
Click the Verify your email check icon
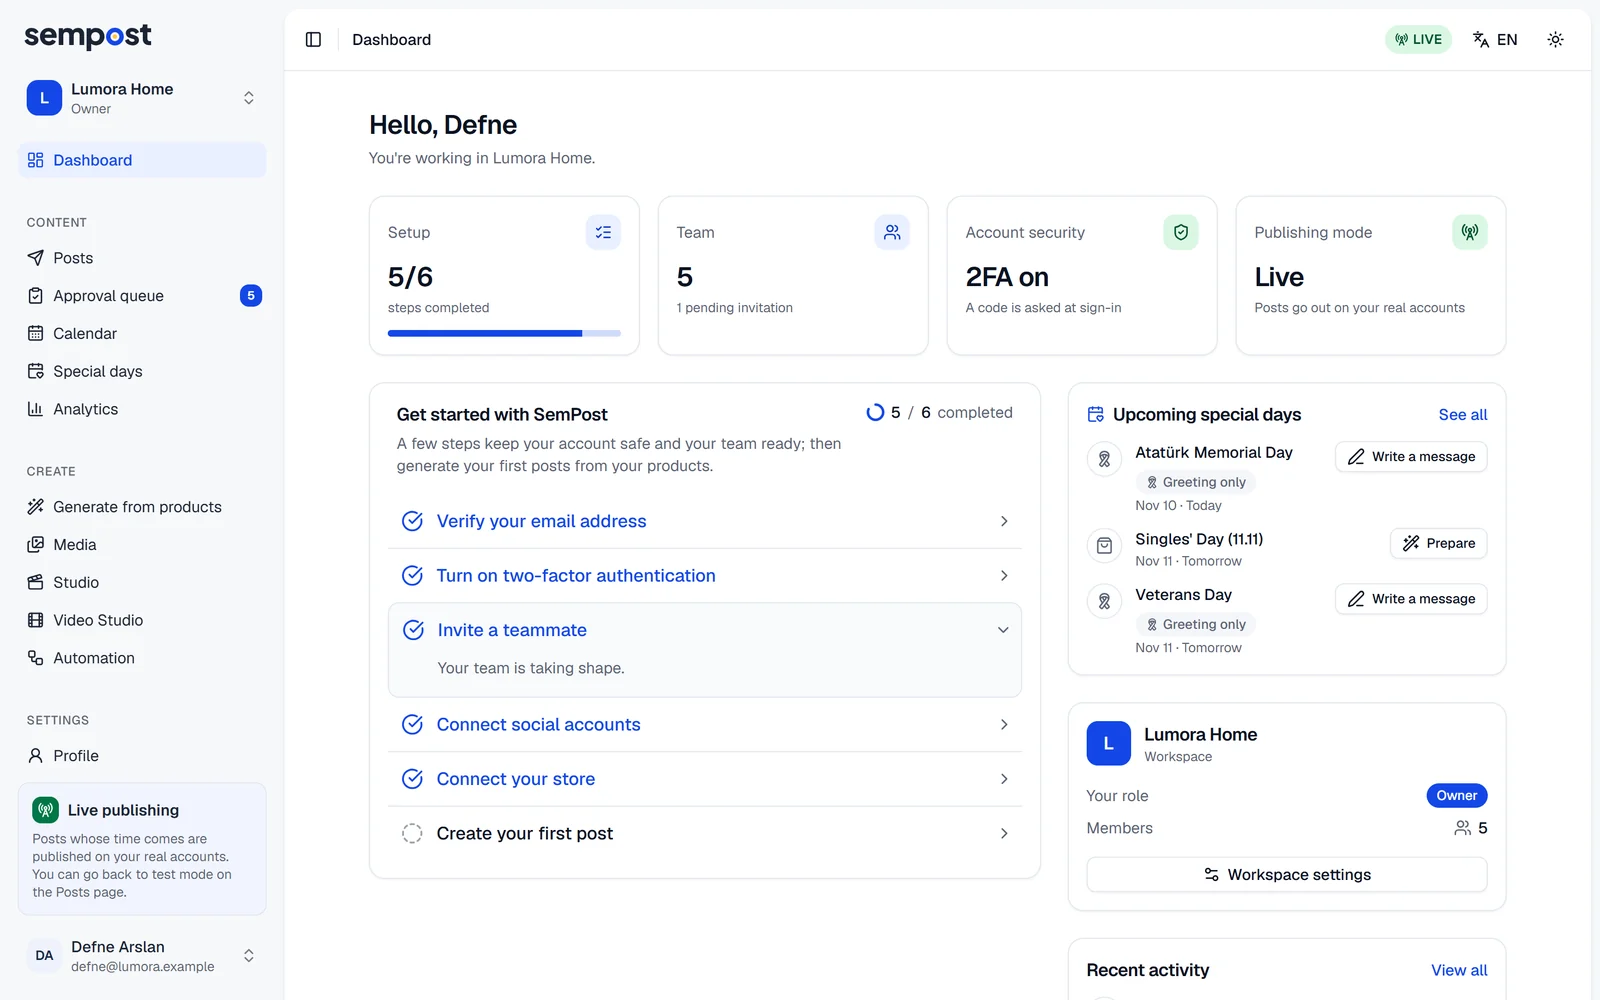point(412,521)
